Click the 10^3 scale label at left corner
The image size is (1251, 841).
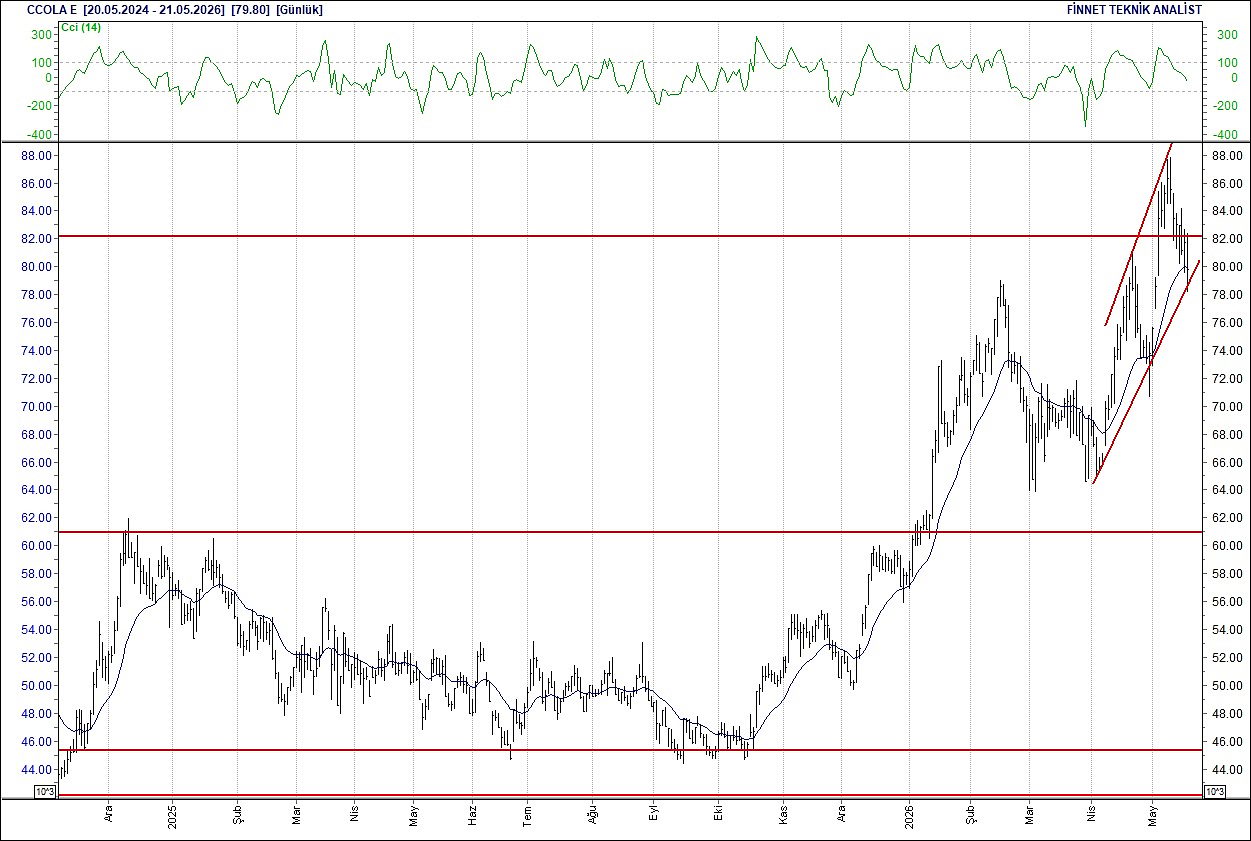pyautogui.click(x=45, y=792)
